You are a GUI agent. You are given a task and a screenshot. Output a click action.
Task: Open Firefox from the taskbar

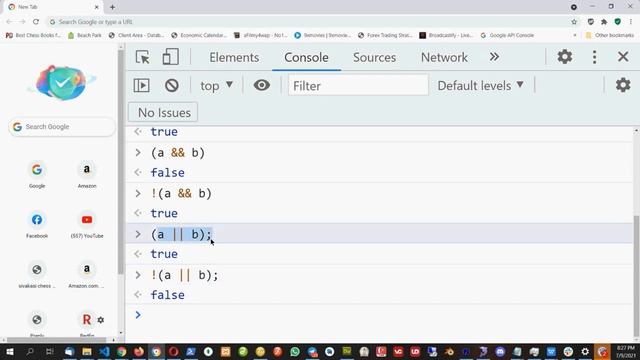tap(139, 351)
